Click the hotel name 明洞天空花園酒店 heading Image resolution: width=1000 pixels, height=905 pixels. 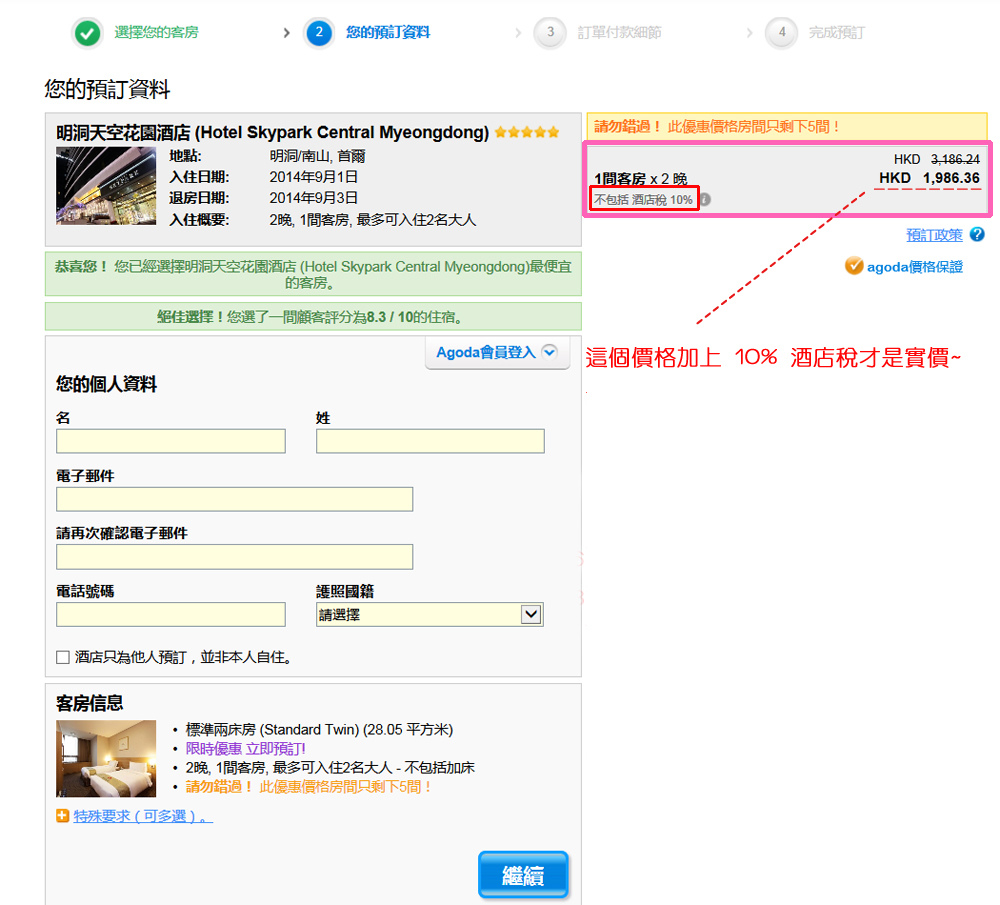[272, 133]
